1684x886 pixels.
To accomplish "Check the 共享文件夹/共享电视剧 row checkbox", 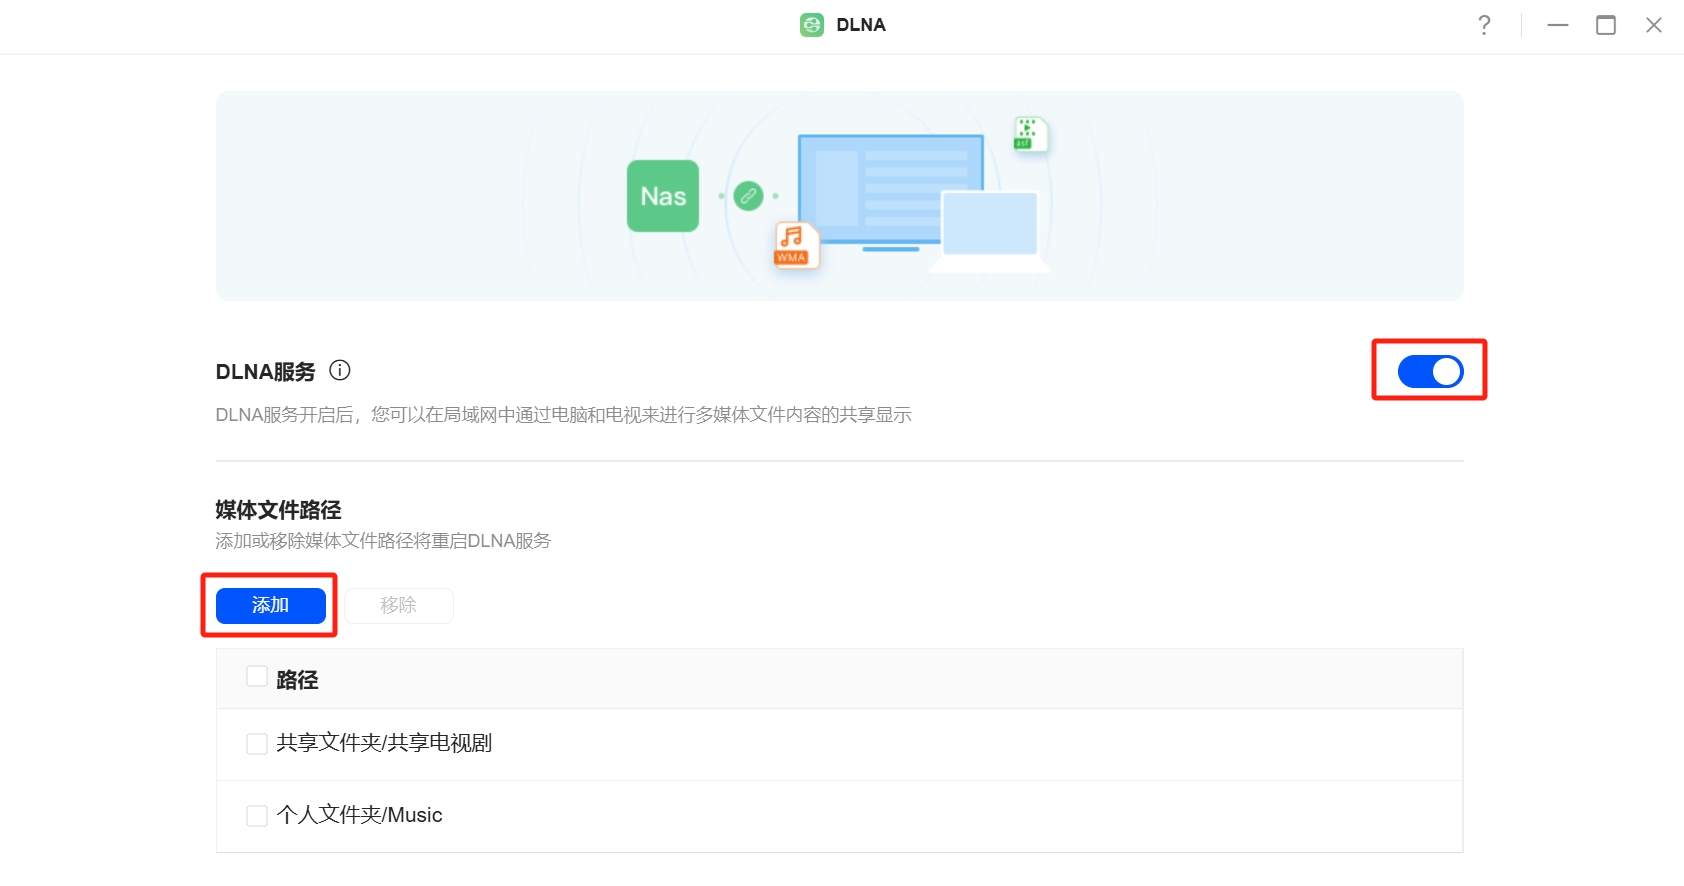I will [257, 744].
